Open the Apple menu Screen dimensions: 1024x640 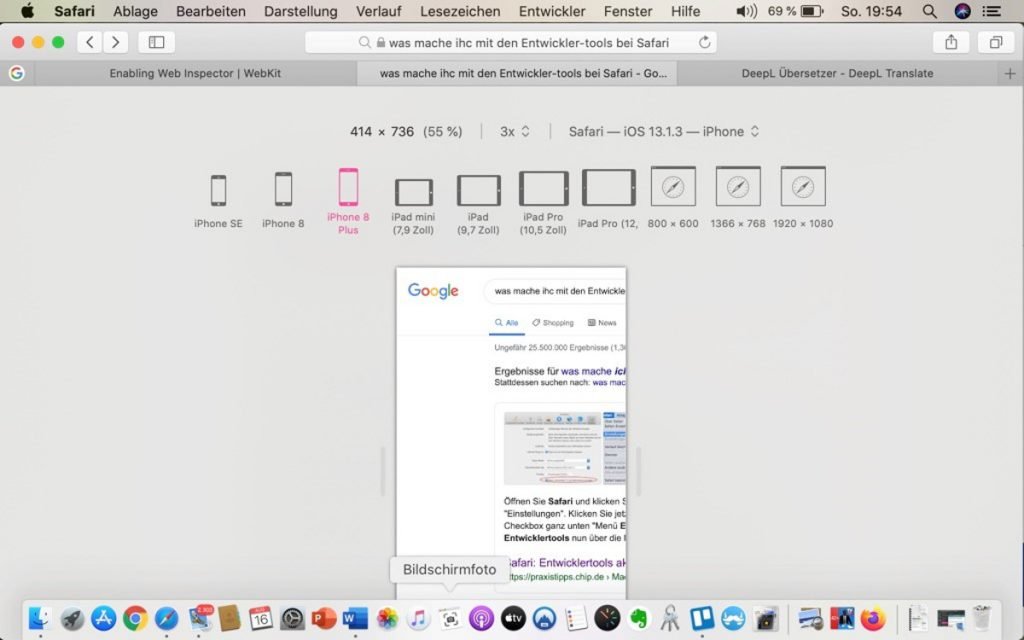(x=27, y=11)
